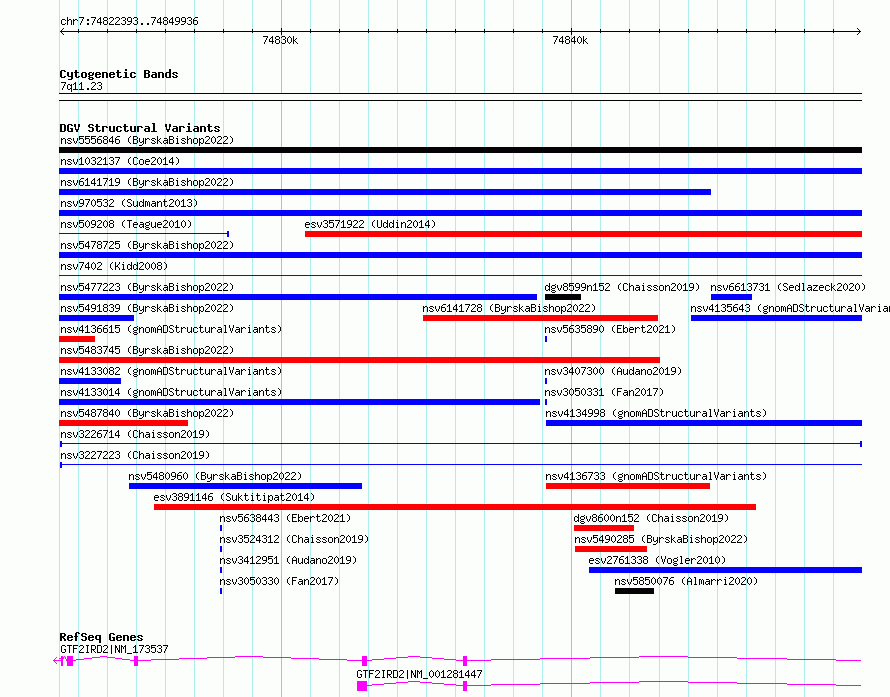
Task: Select the blue nsv5480960 variant bar
Action: click(245, 486)
